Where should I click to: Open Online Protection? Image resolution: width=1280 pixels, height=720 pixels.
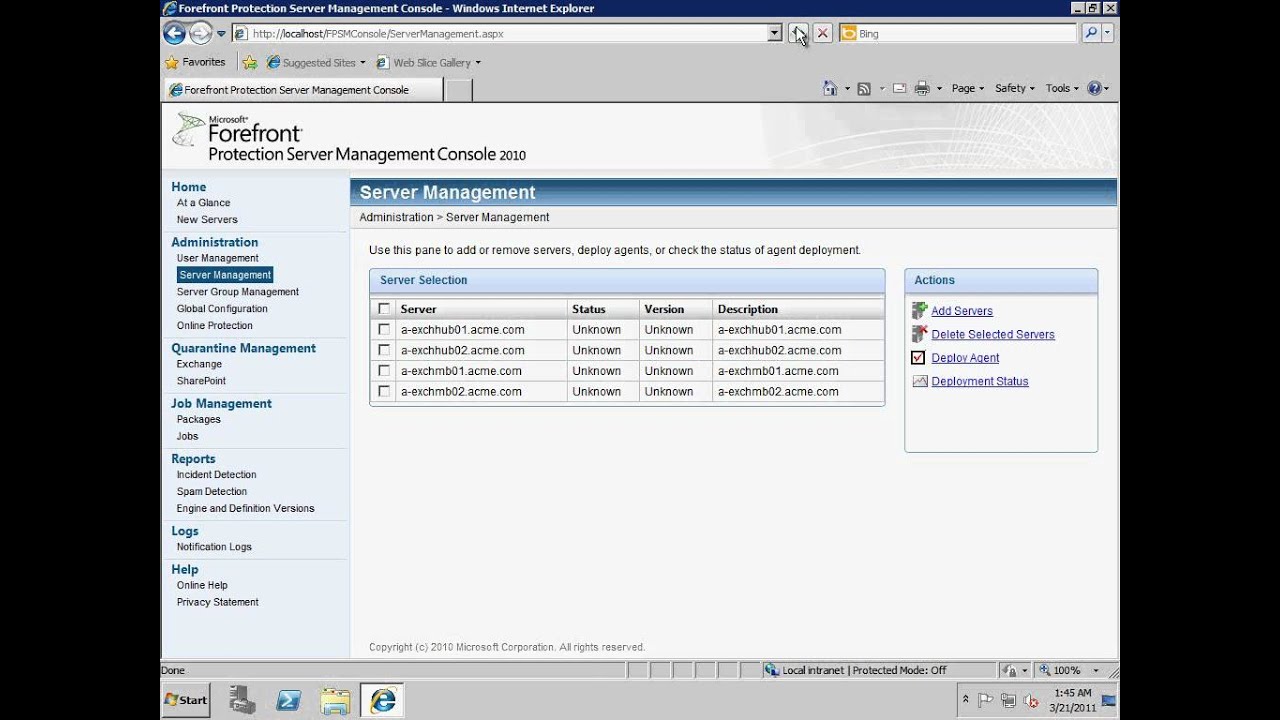point(215,325)
